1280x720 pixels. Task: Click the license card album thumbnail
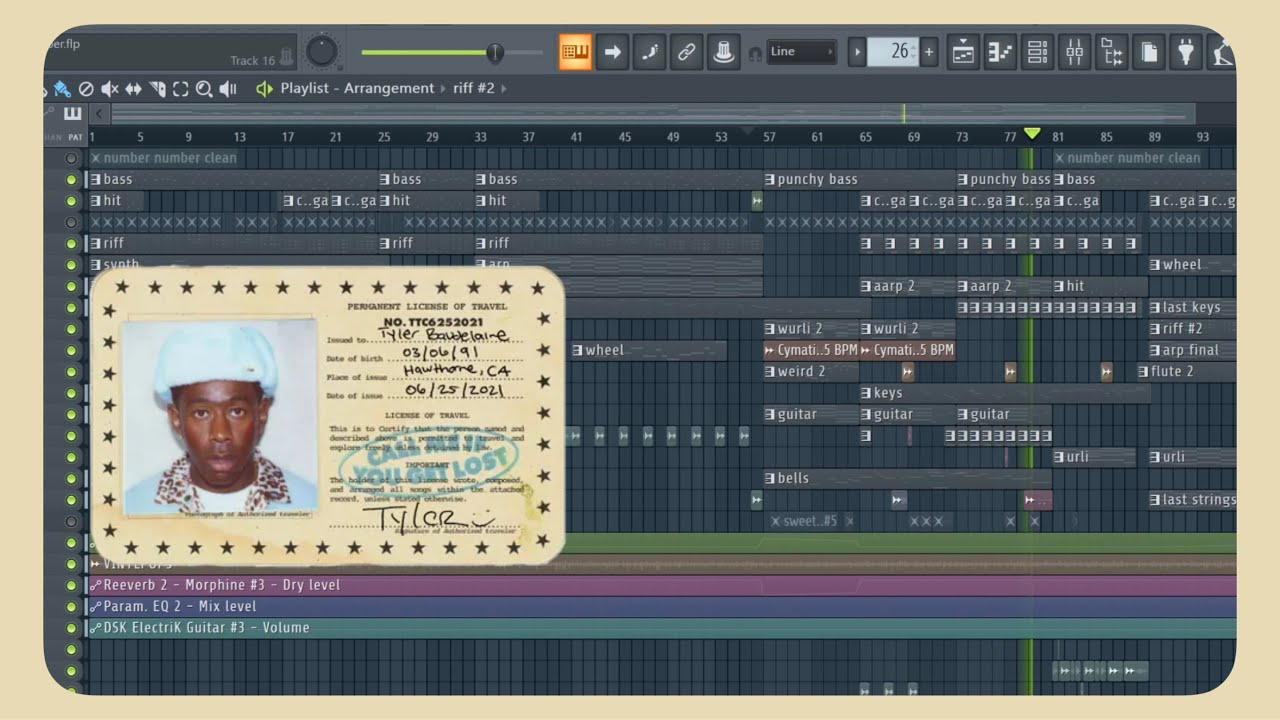pyautogui.click(x=327, y=418)
